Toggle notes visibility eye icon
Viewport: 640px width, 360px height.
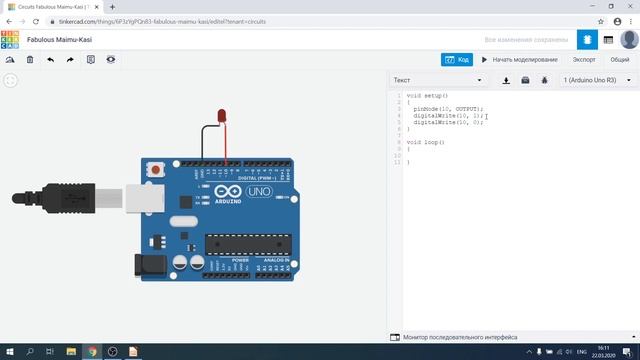(111, 60)
